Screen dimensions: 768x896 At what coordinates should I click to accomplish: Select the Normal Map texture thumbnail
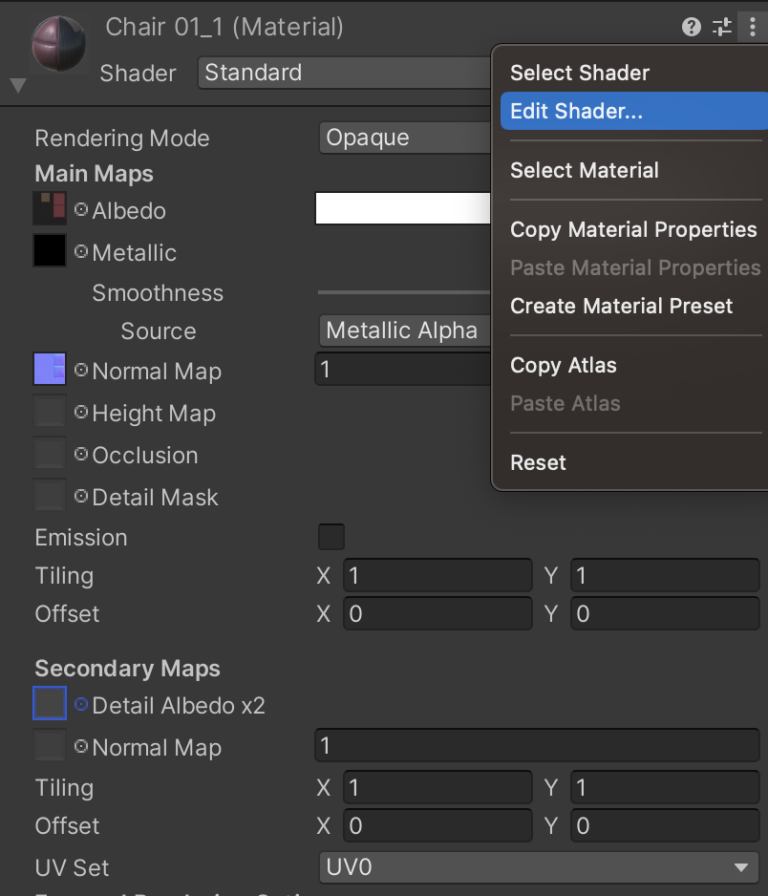(x=49, y=370)
